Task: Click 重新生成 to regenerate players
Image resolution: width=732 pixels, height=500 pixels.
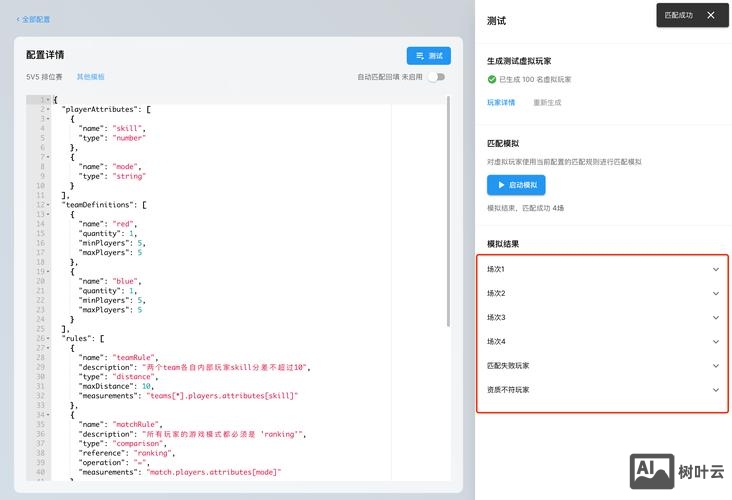Action: pos(547,102)
